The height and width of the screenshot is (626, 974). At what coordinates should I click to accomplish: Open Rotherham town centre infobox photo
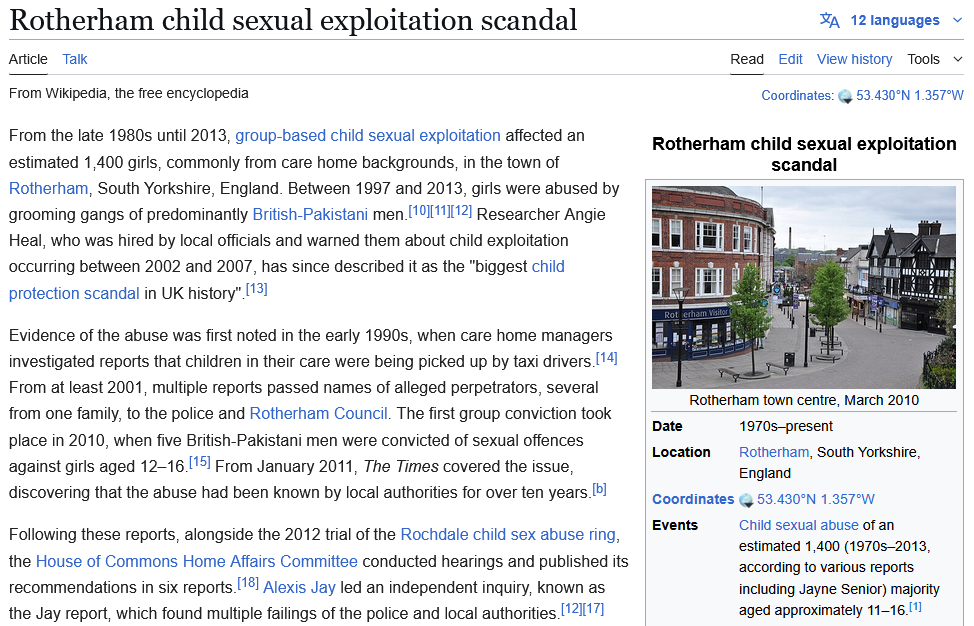[804, 288]
